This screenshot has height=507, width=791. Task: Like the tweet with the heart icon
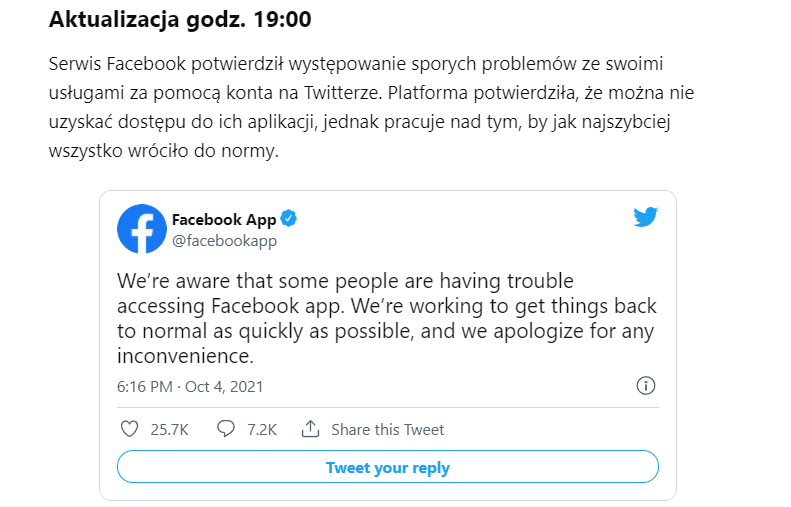[x=130, y=429]
